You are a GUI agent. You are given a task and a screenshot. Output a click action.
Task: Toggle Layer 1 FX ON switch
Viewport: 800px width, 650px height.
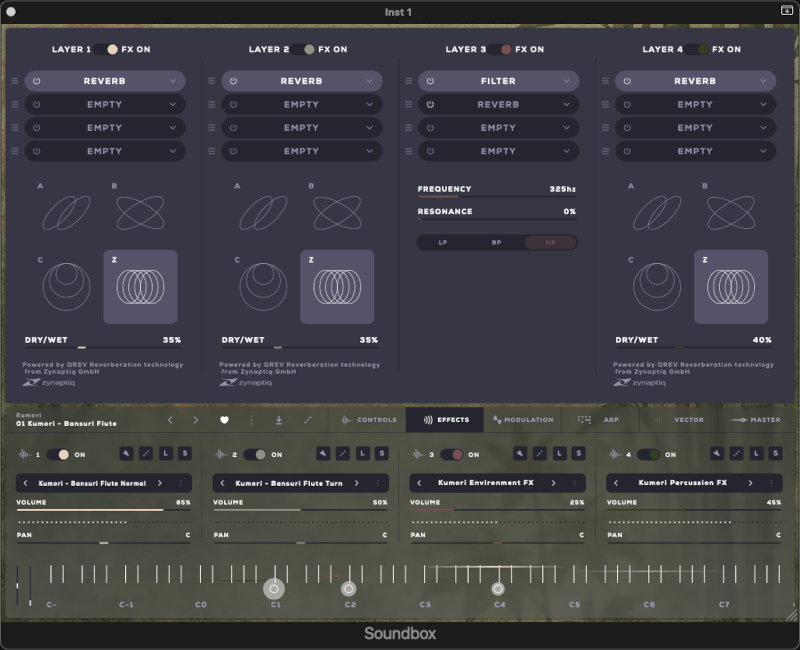(106, 49)
